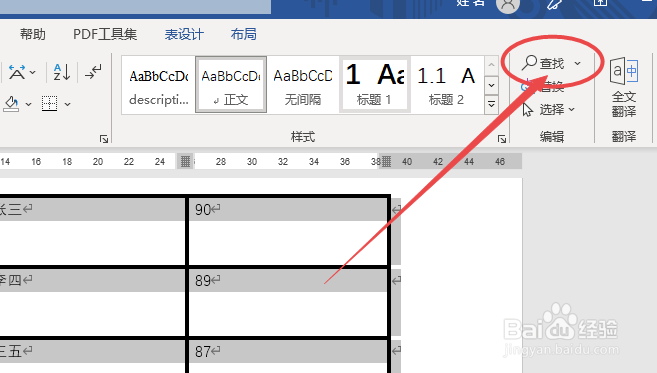The width and height of the screenshot is (657, 373).
Task: Click the table cell containing 90
Action: (288, 231)
